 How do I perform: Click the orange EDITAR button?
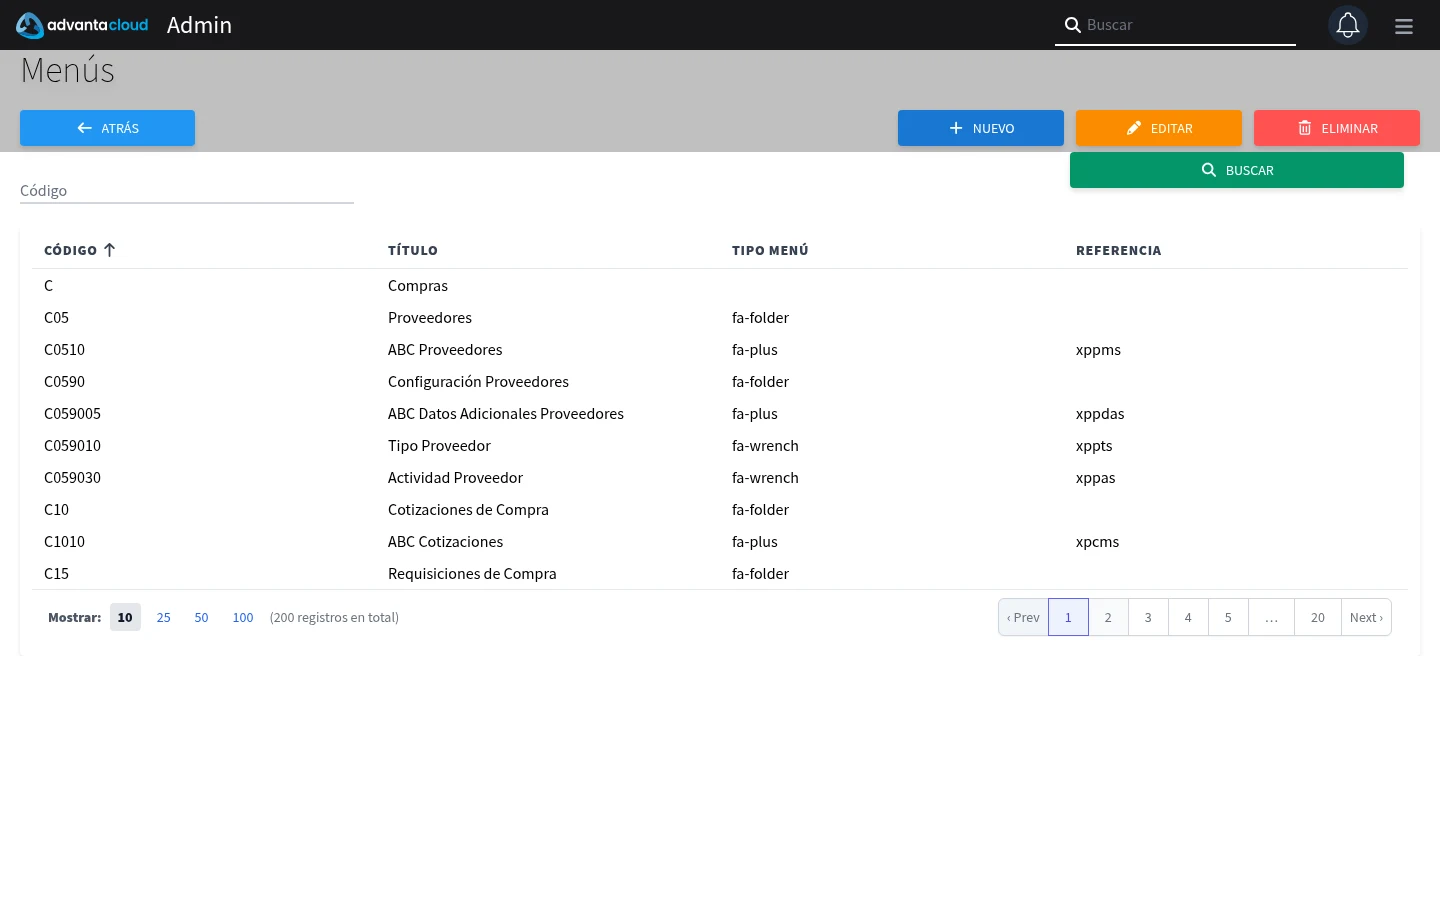[x=1159, y=128]
